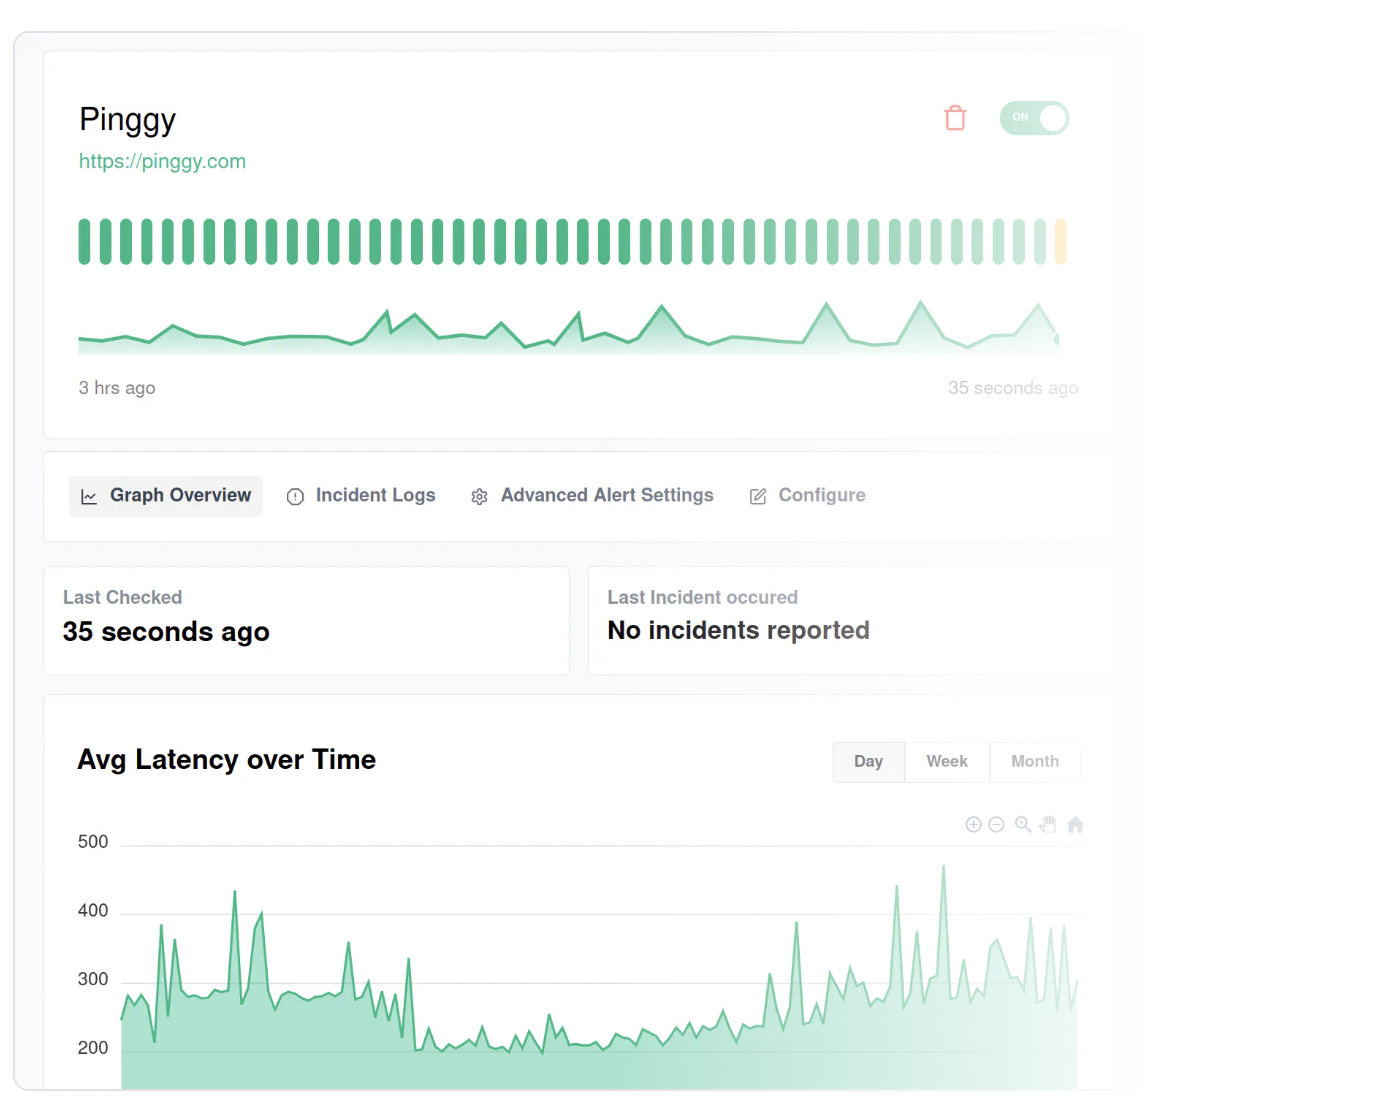Activate the chart panning hand tool
The height and width of the screenshot is (1098, 1394).
1048,824
